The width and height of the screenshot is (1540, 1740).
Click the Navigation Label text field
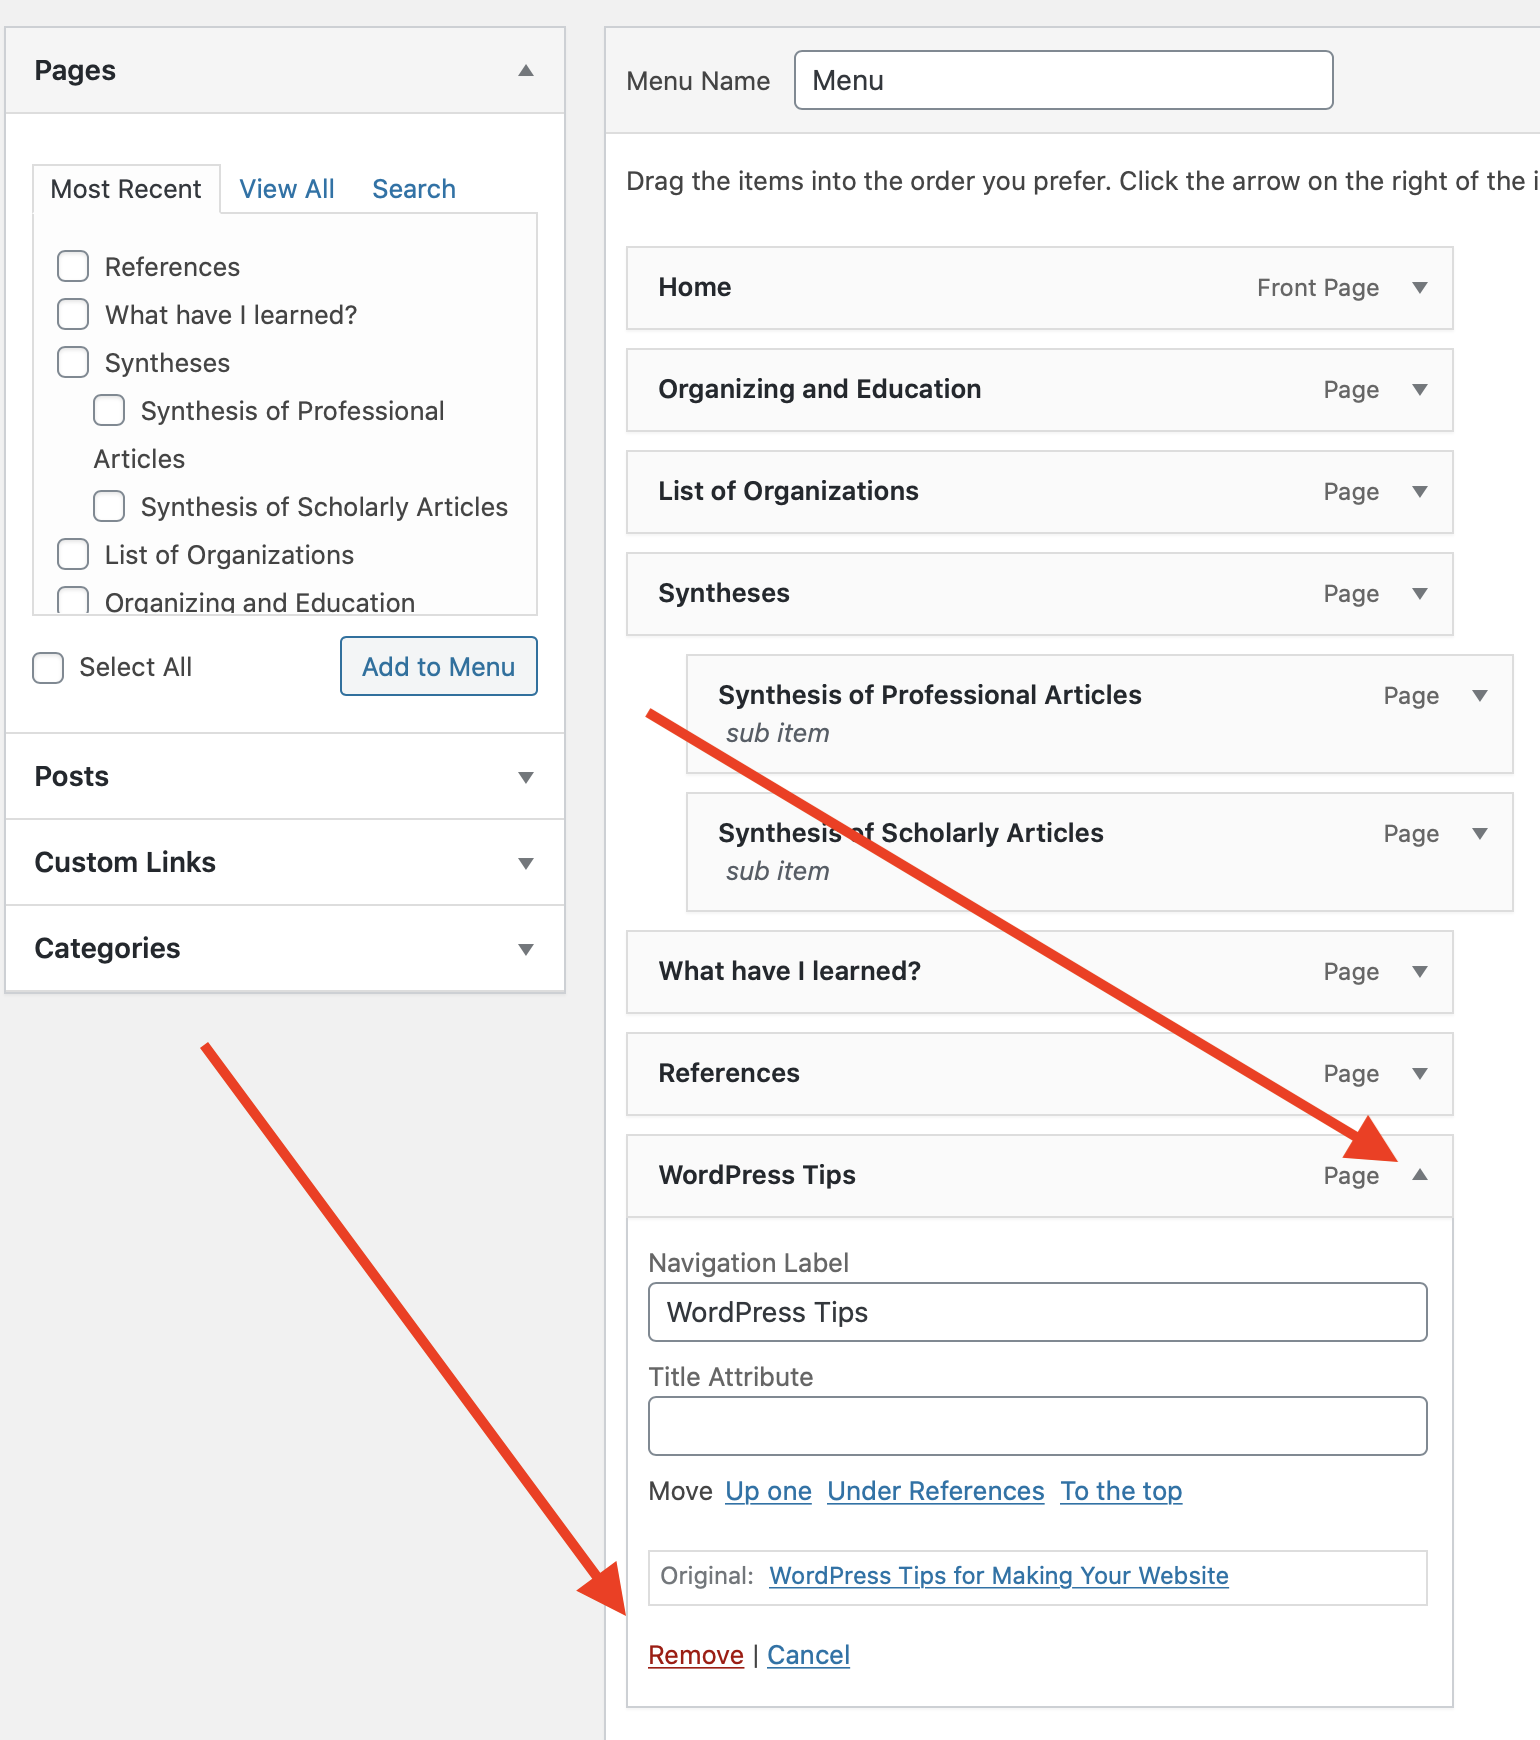1037,1312
